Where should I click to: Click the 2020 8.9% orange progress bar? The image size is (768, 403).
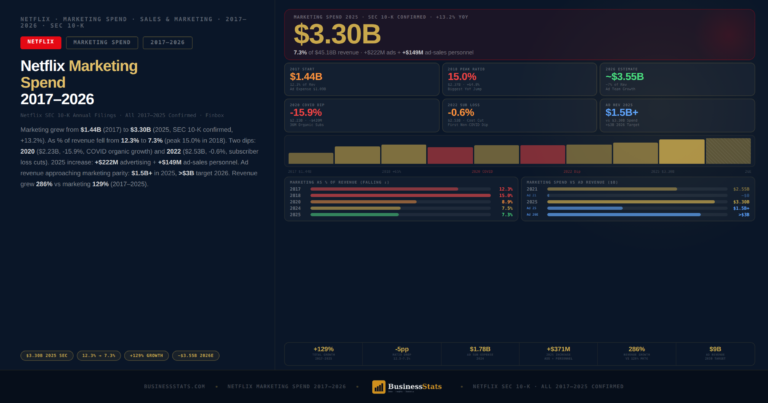click(400, 202)
